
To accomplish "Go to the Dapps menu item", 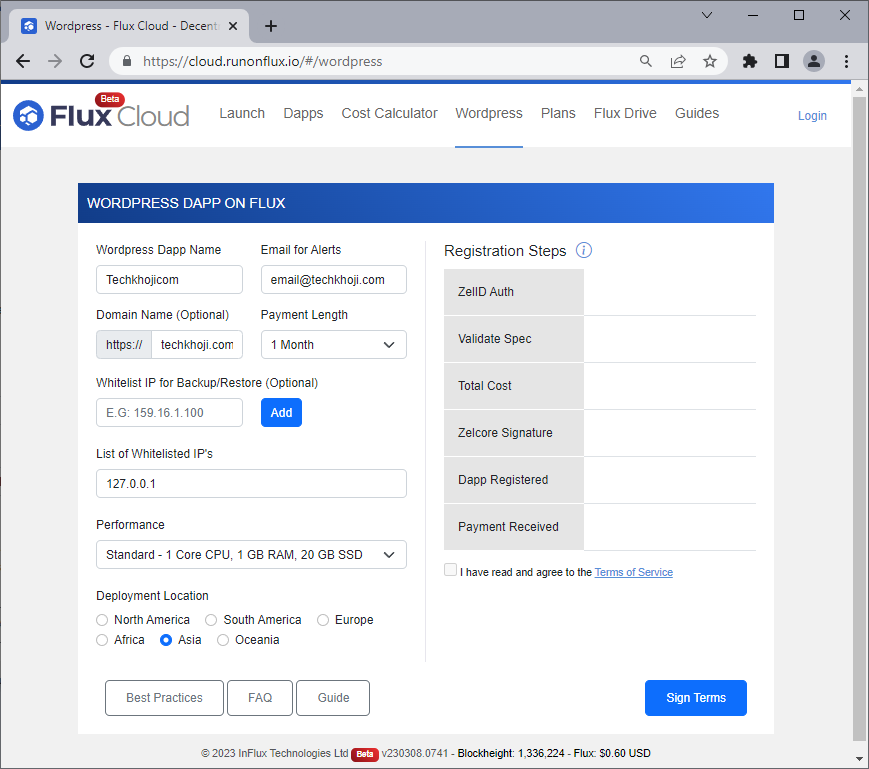I will 303,113.
